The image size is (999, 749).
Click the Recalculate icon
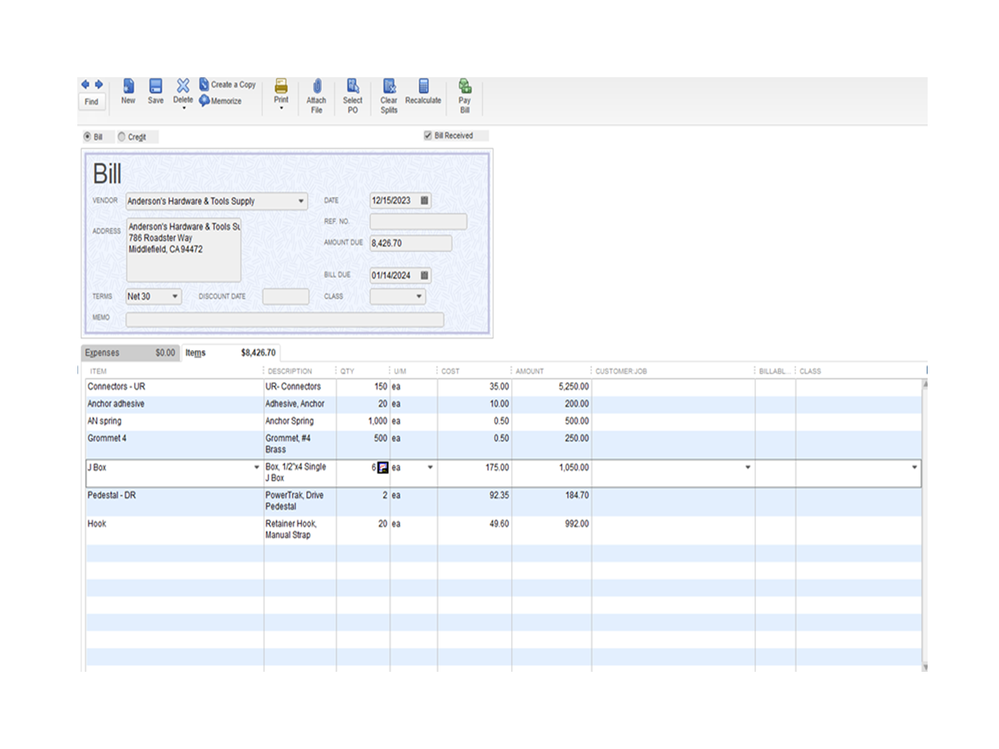click(423, 87)
